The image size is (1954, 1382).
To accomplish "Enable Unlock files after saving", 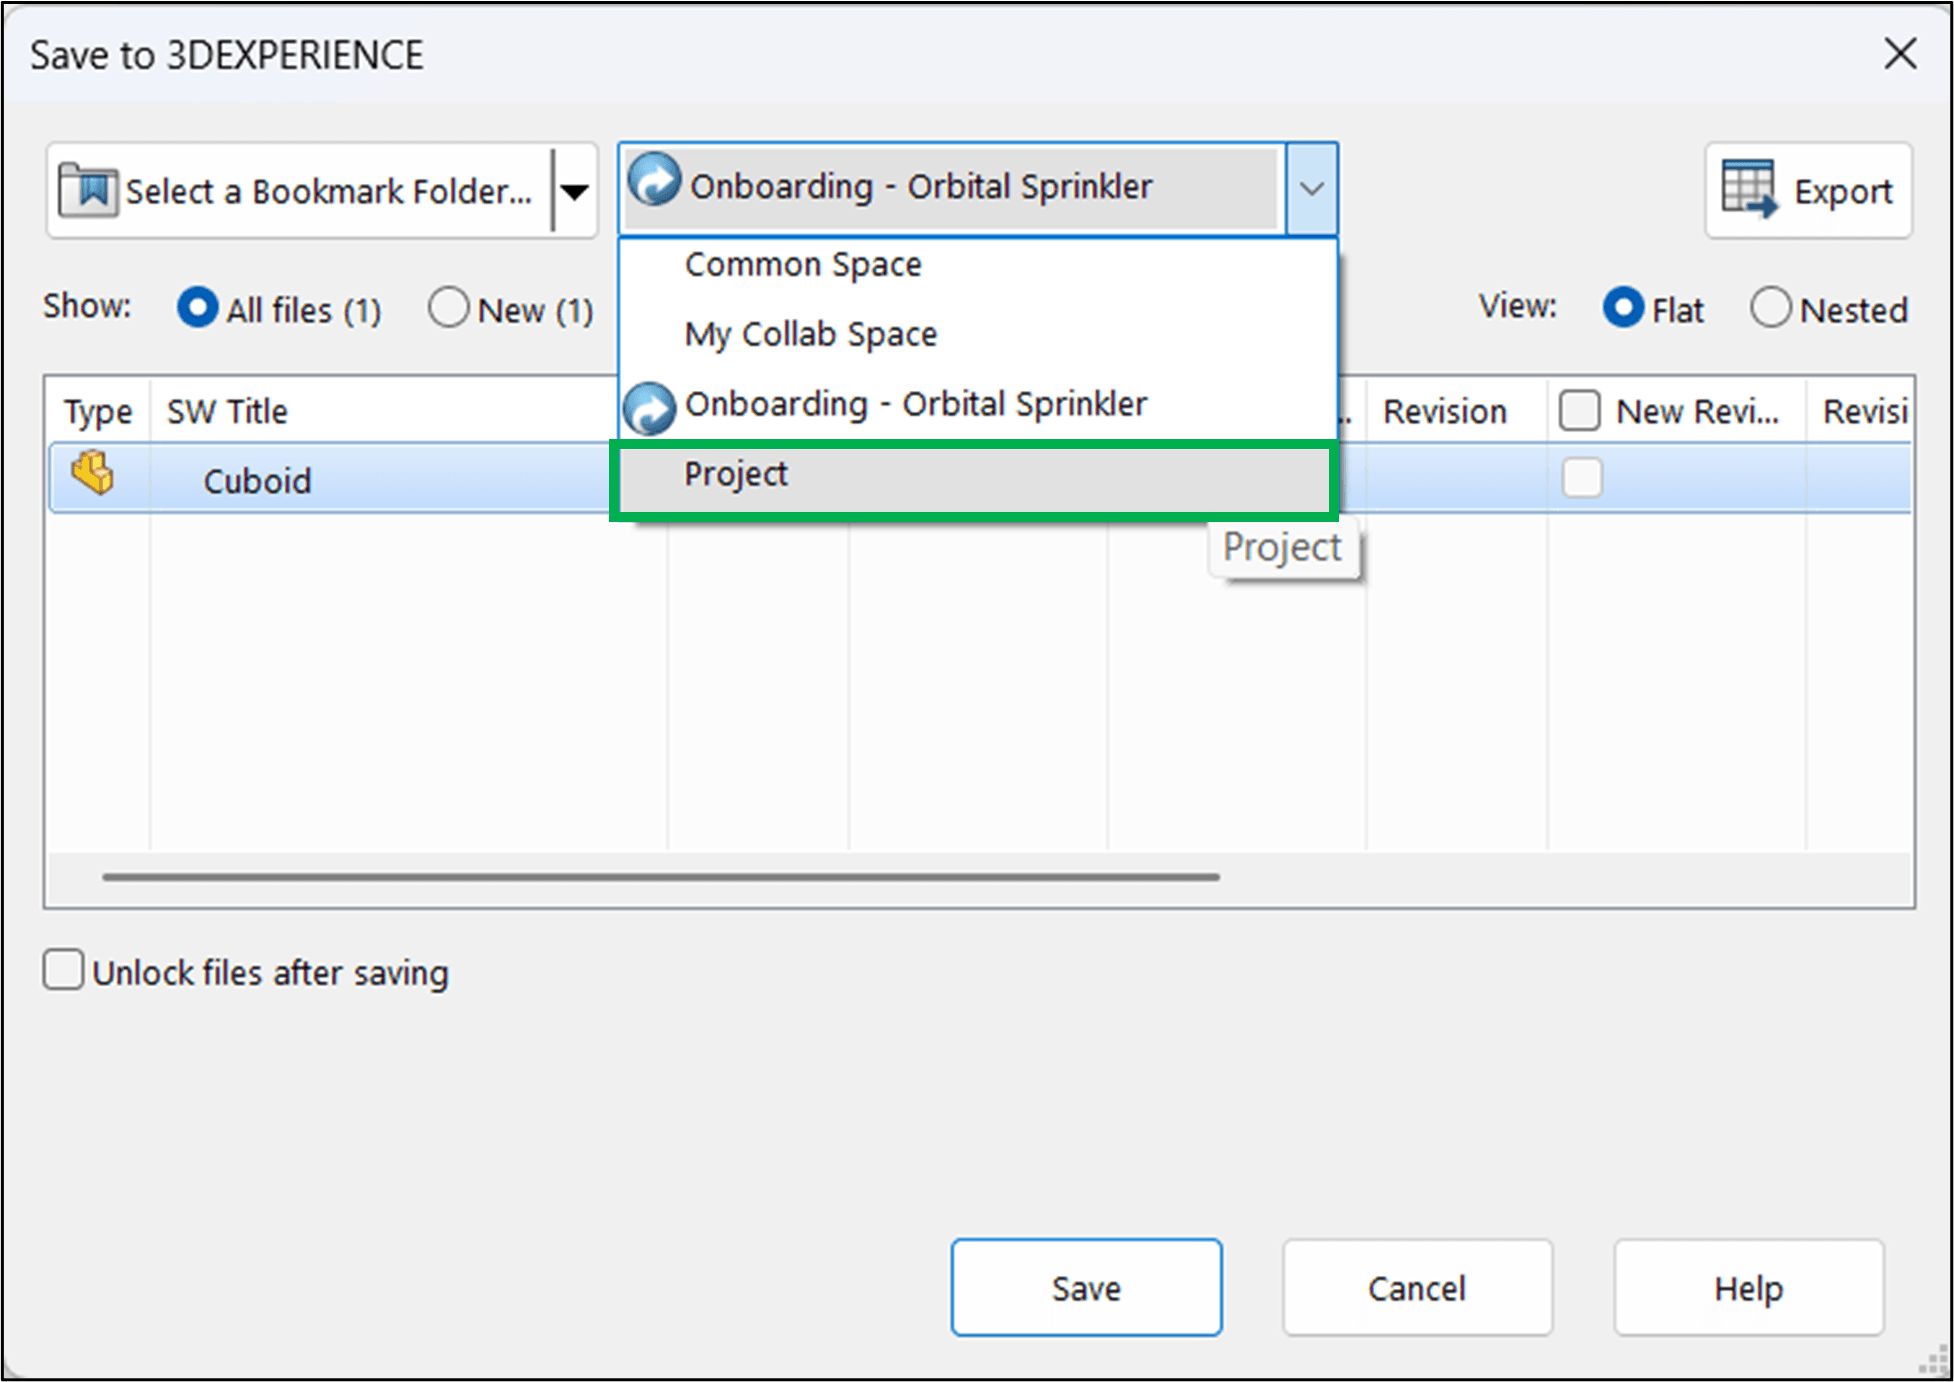I will pos(62,970).
